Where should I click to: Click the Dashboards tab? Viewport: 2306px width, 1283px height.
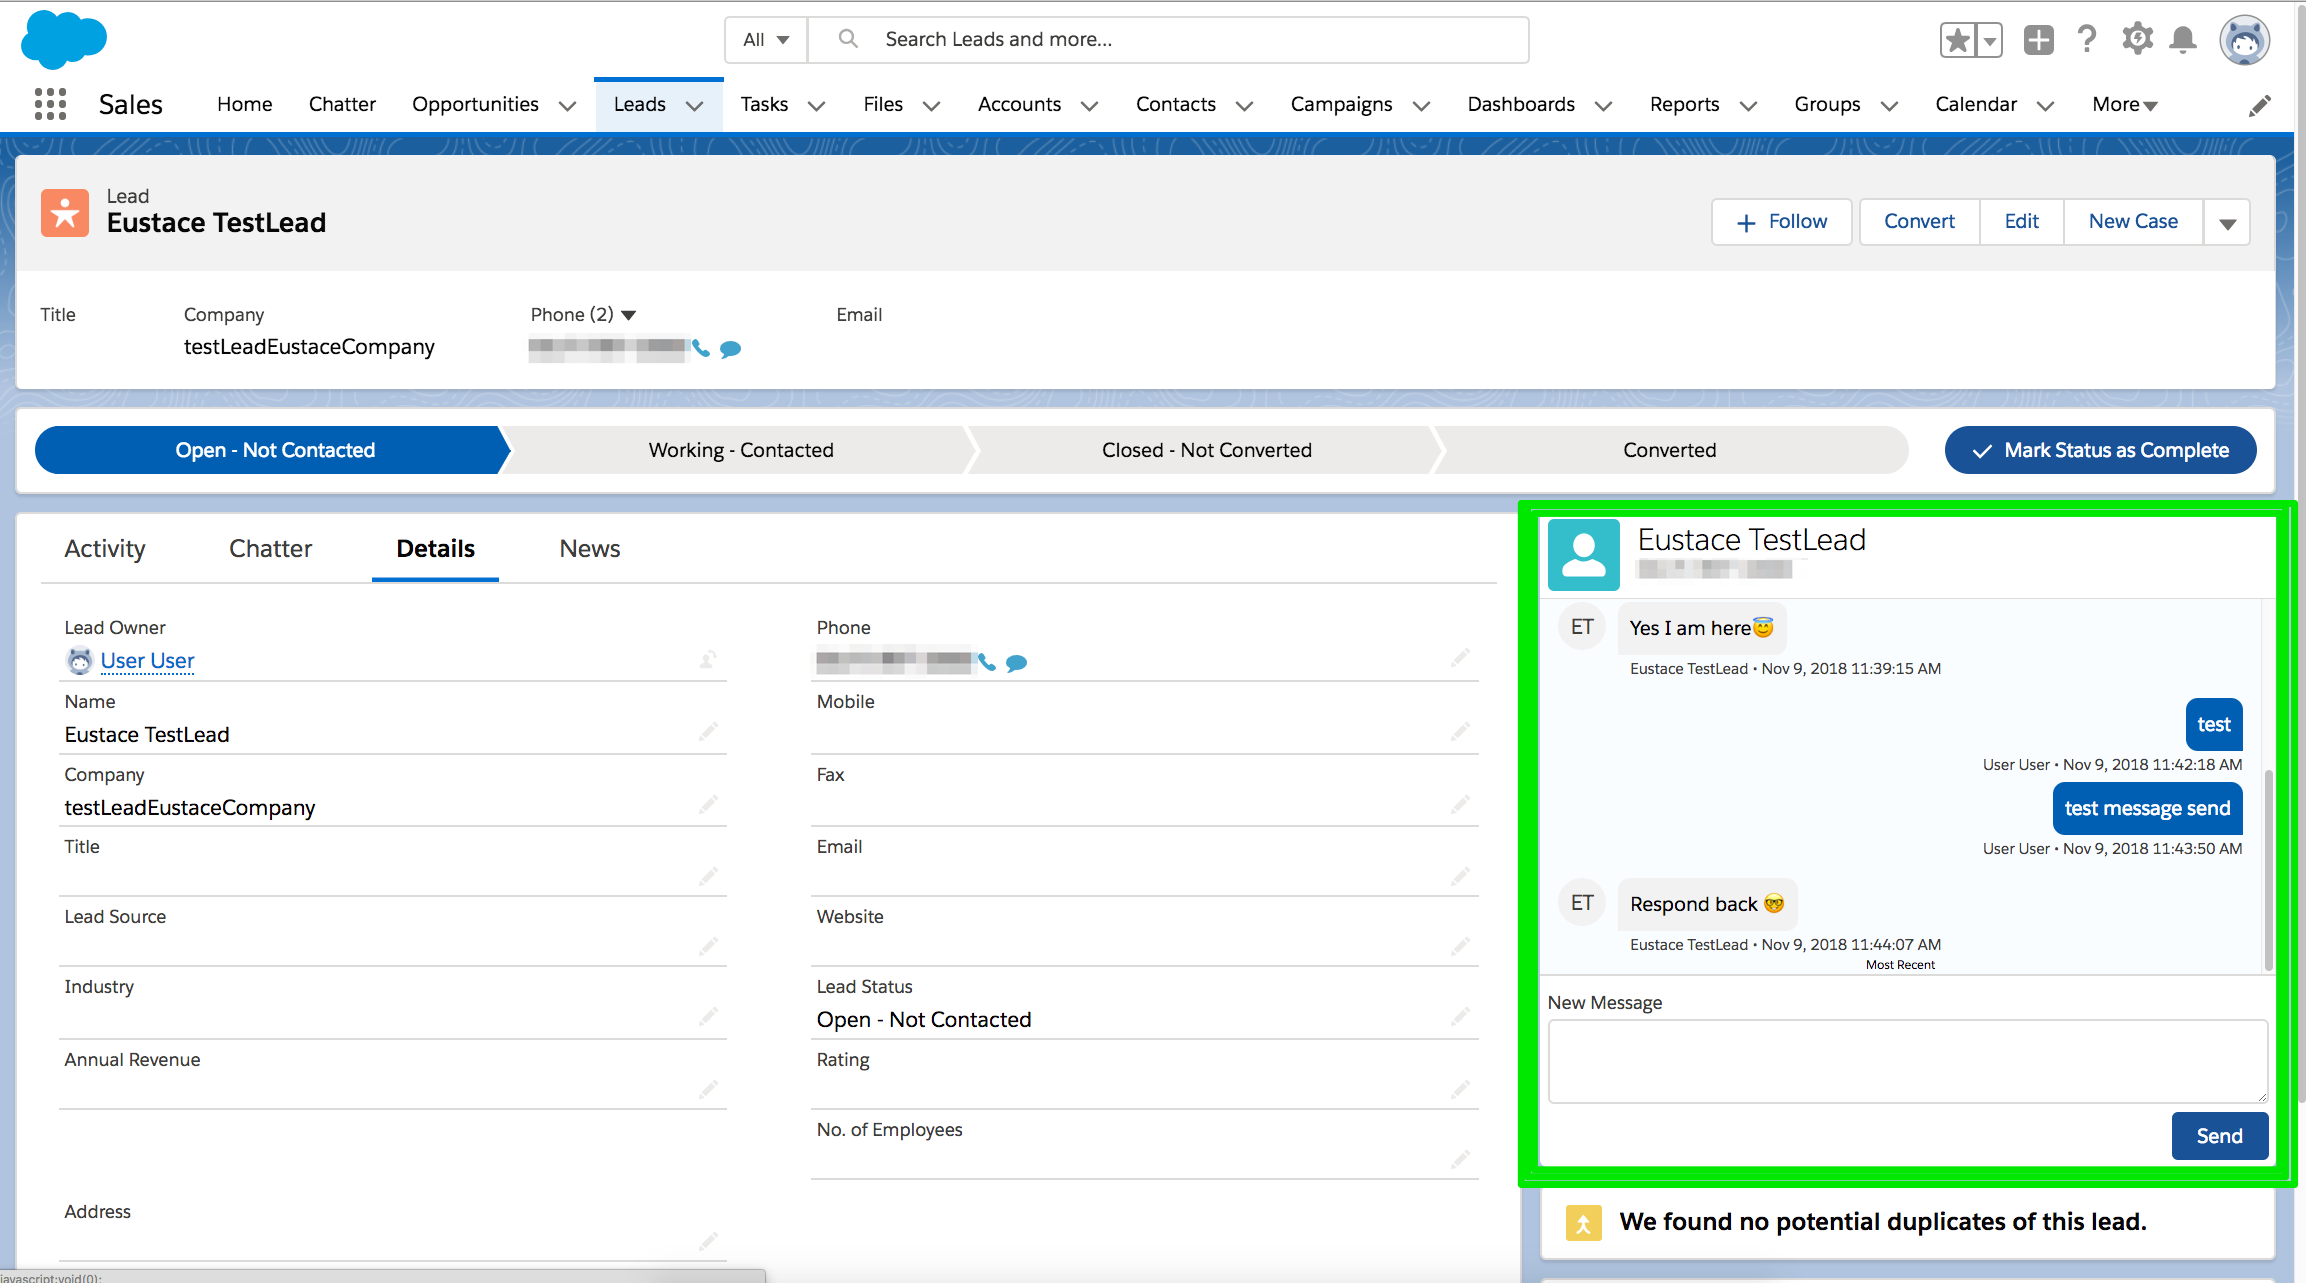pyautogui.click(x=1520, y=104)
